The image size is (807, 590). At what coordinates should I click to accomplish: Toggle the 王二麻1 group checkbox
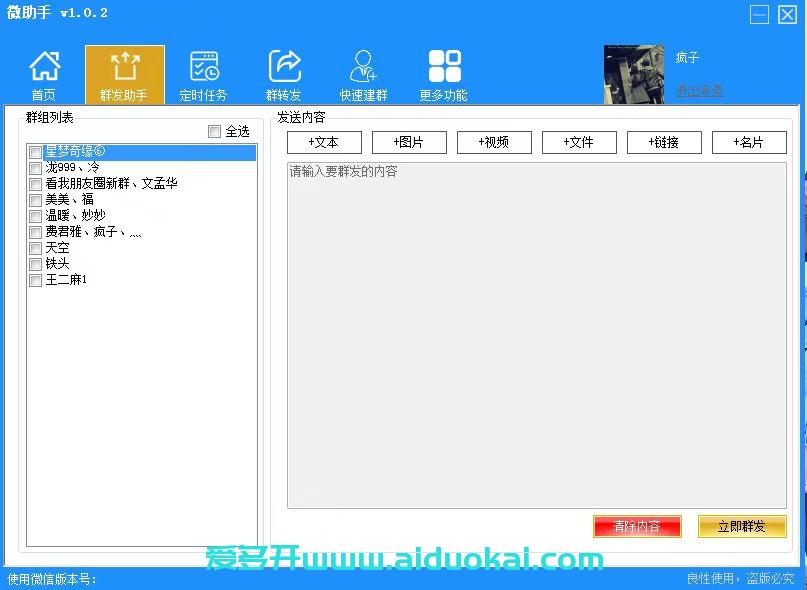tap(36, 280)
